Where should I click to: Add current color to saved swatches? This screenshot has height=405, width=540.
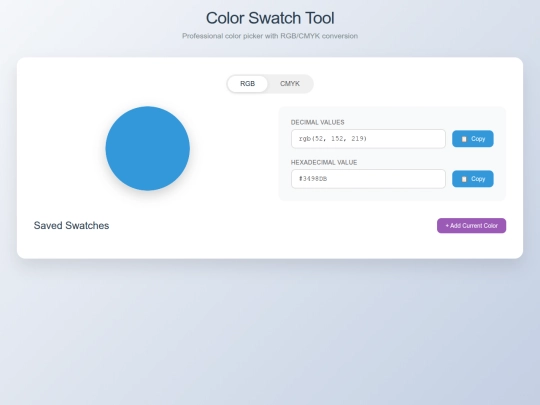[x=471, y=226]
